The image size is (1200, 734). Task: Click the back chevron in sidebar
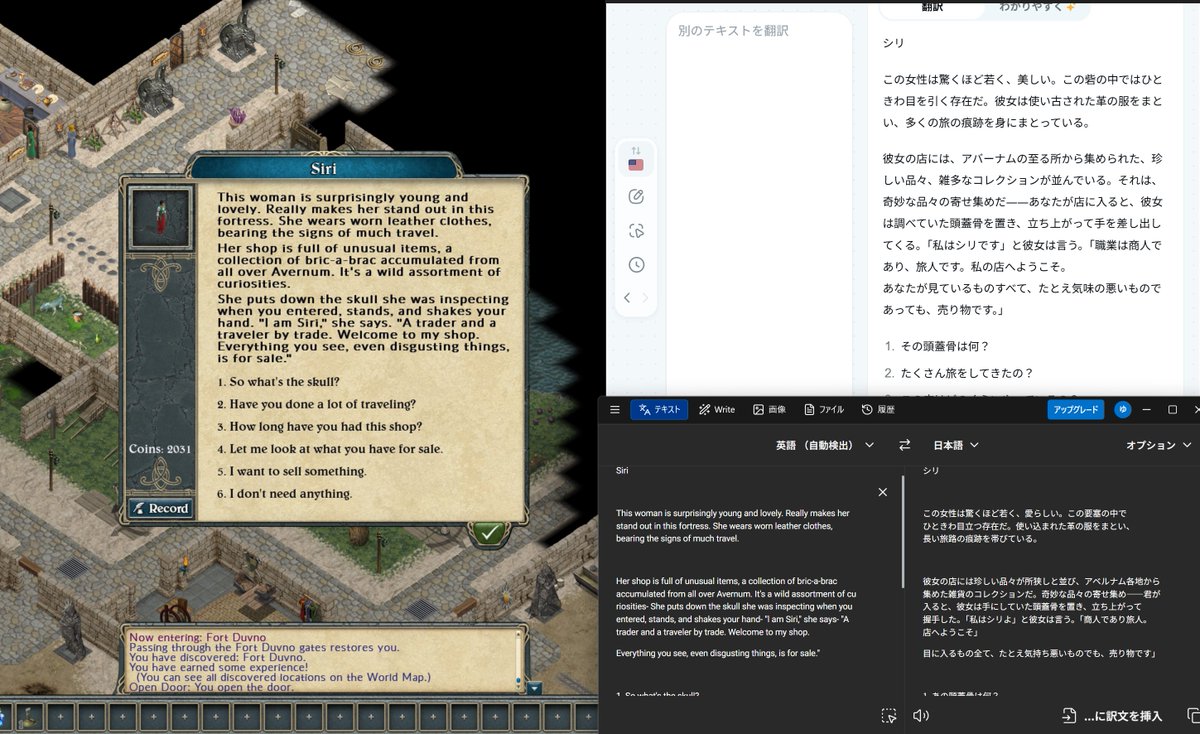(x=627, y=298)
